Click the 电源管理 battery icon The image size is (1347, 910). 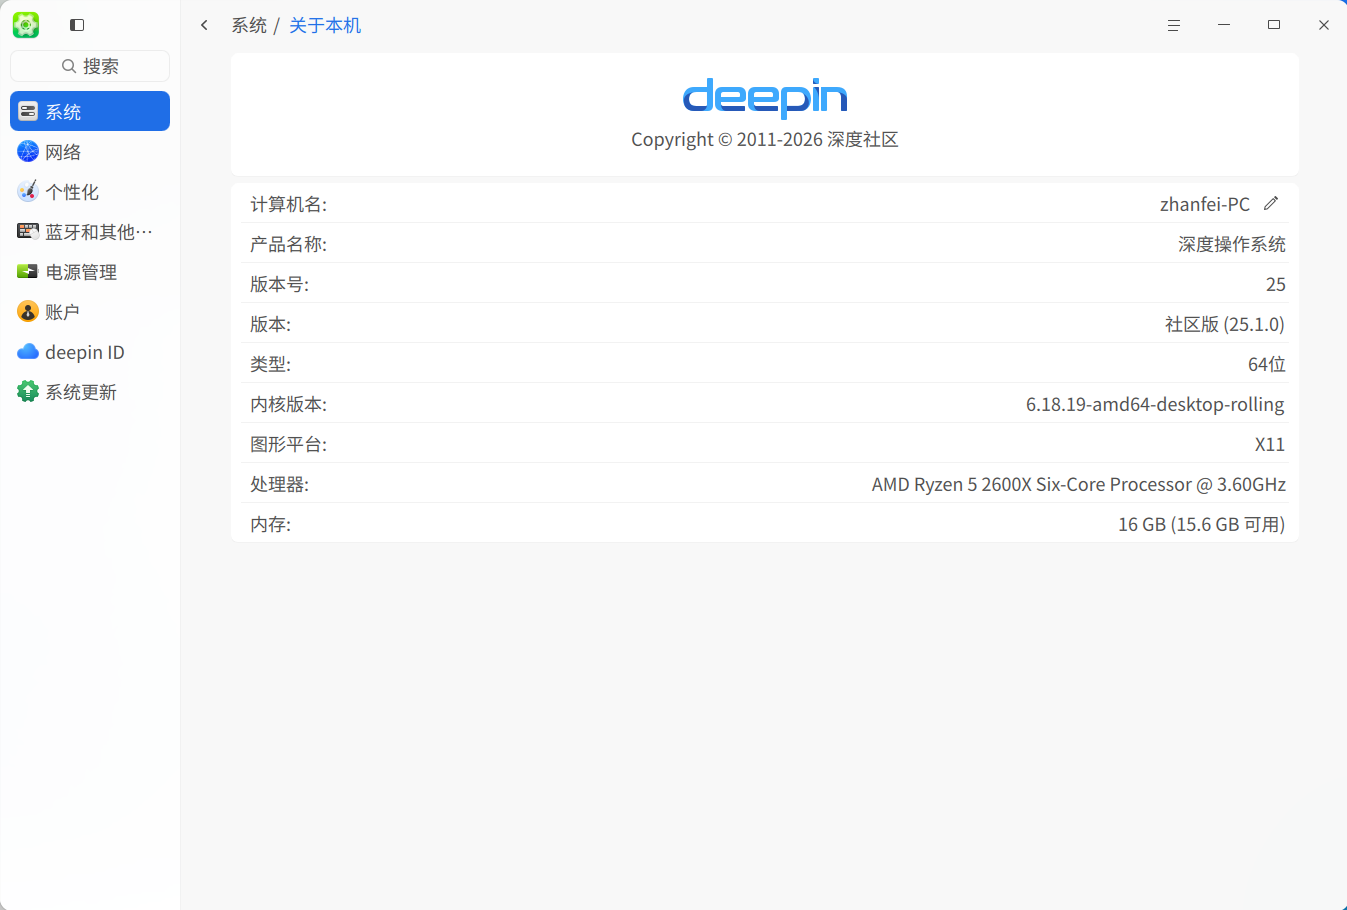28,271
